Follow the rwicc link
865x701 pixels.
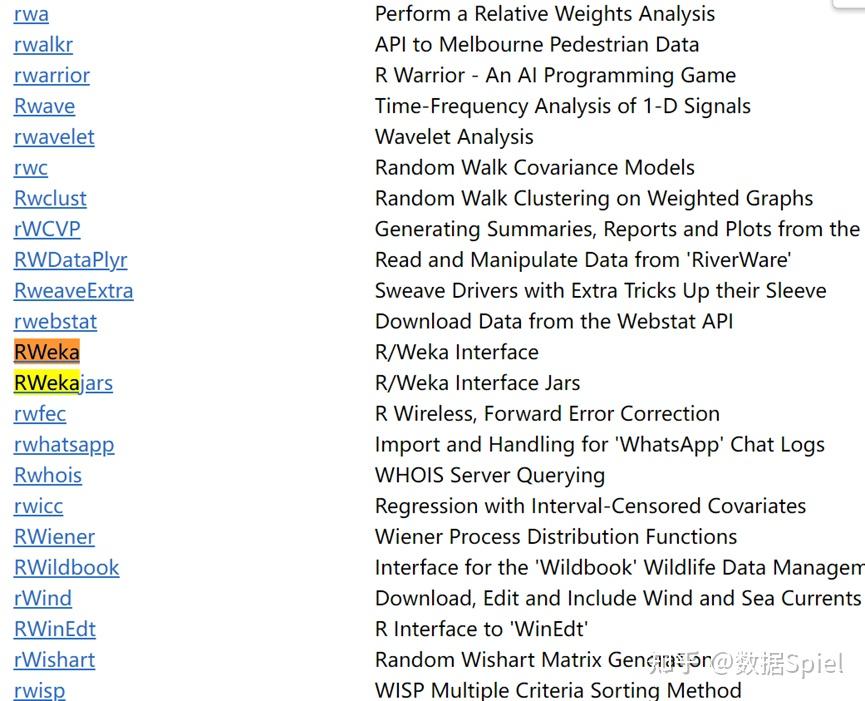39,506
